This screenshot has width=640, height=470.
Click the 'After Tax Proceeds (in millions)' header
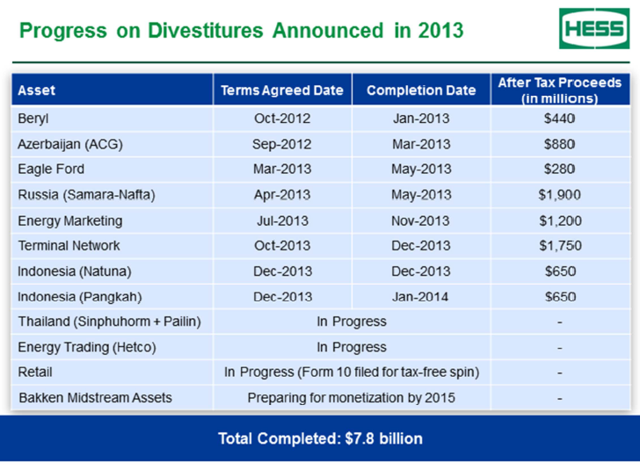[x=560, y=90]
